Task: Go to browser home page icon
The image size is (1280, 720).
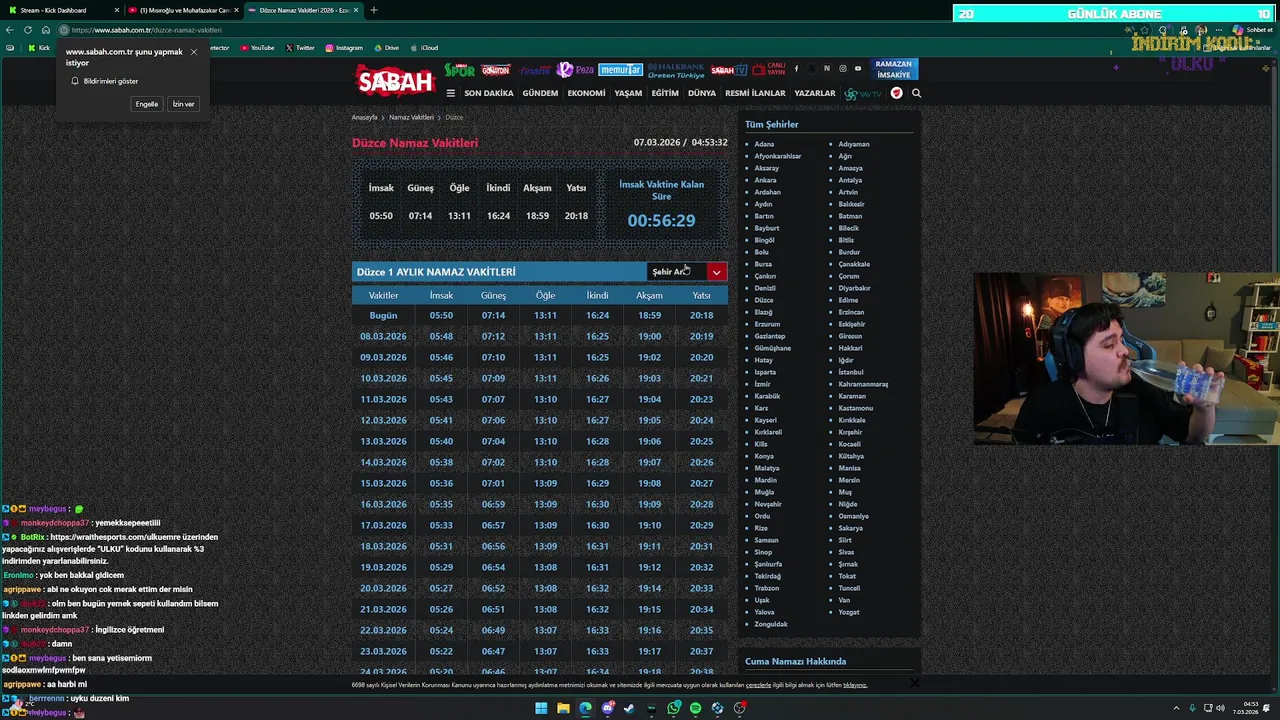Action: (45, 30)
